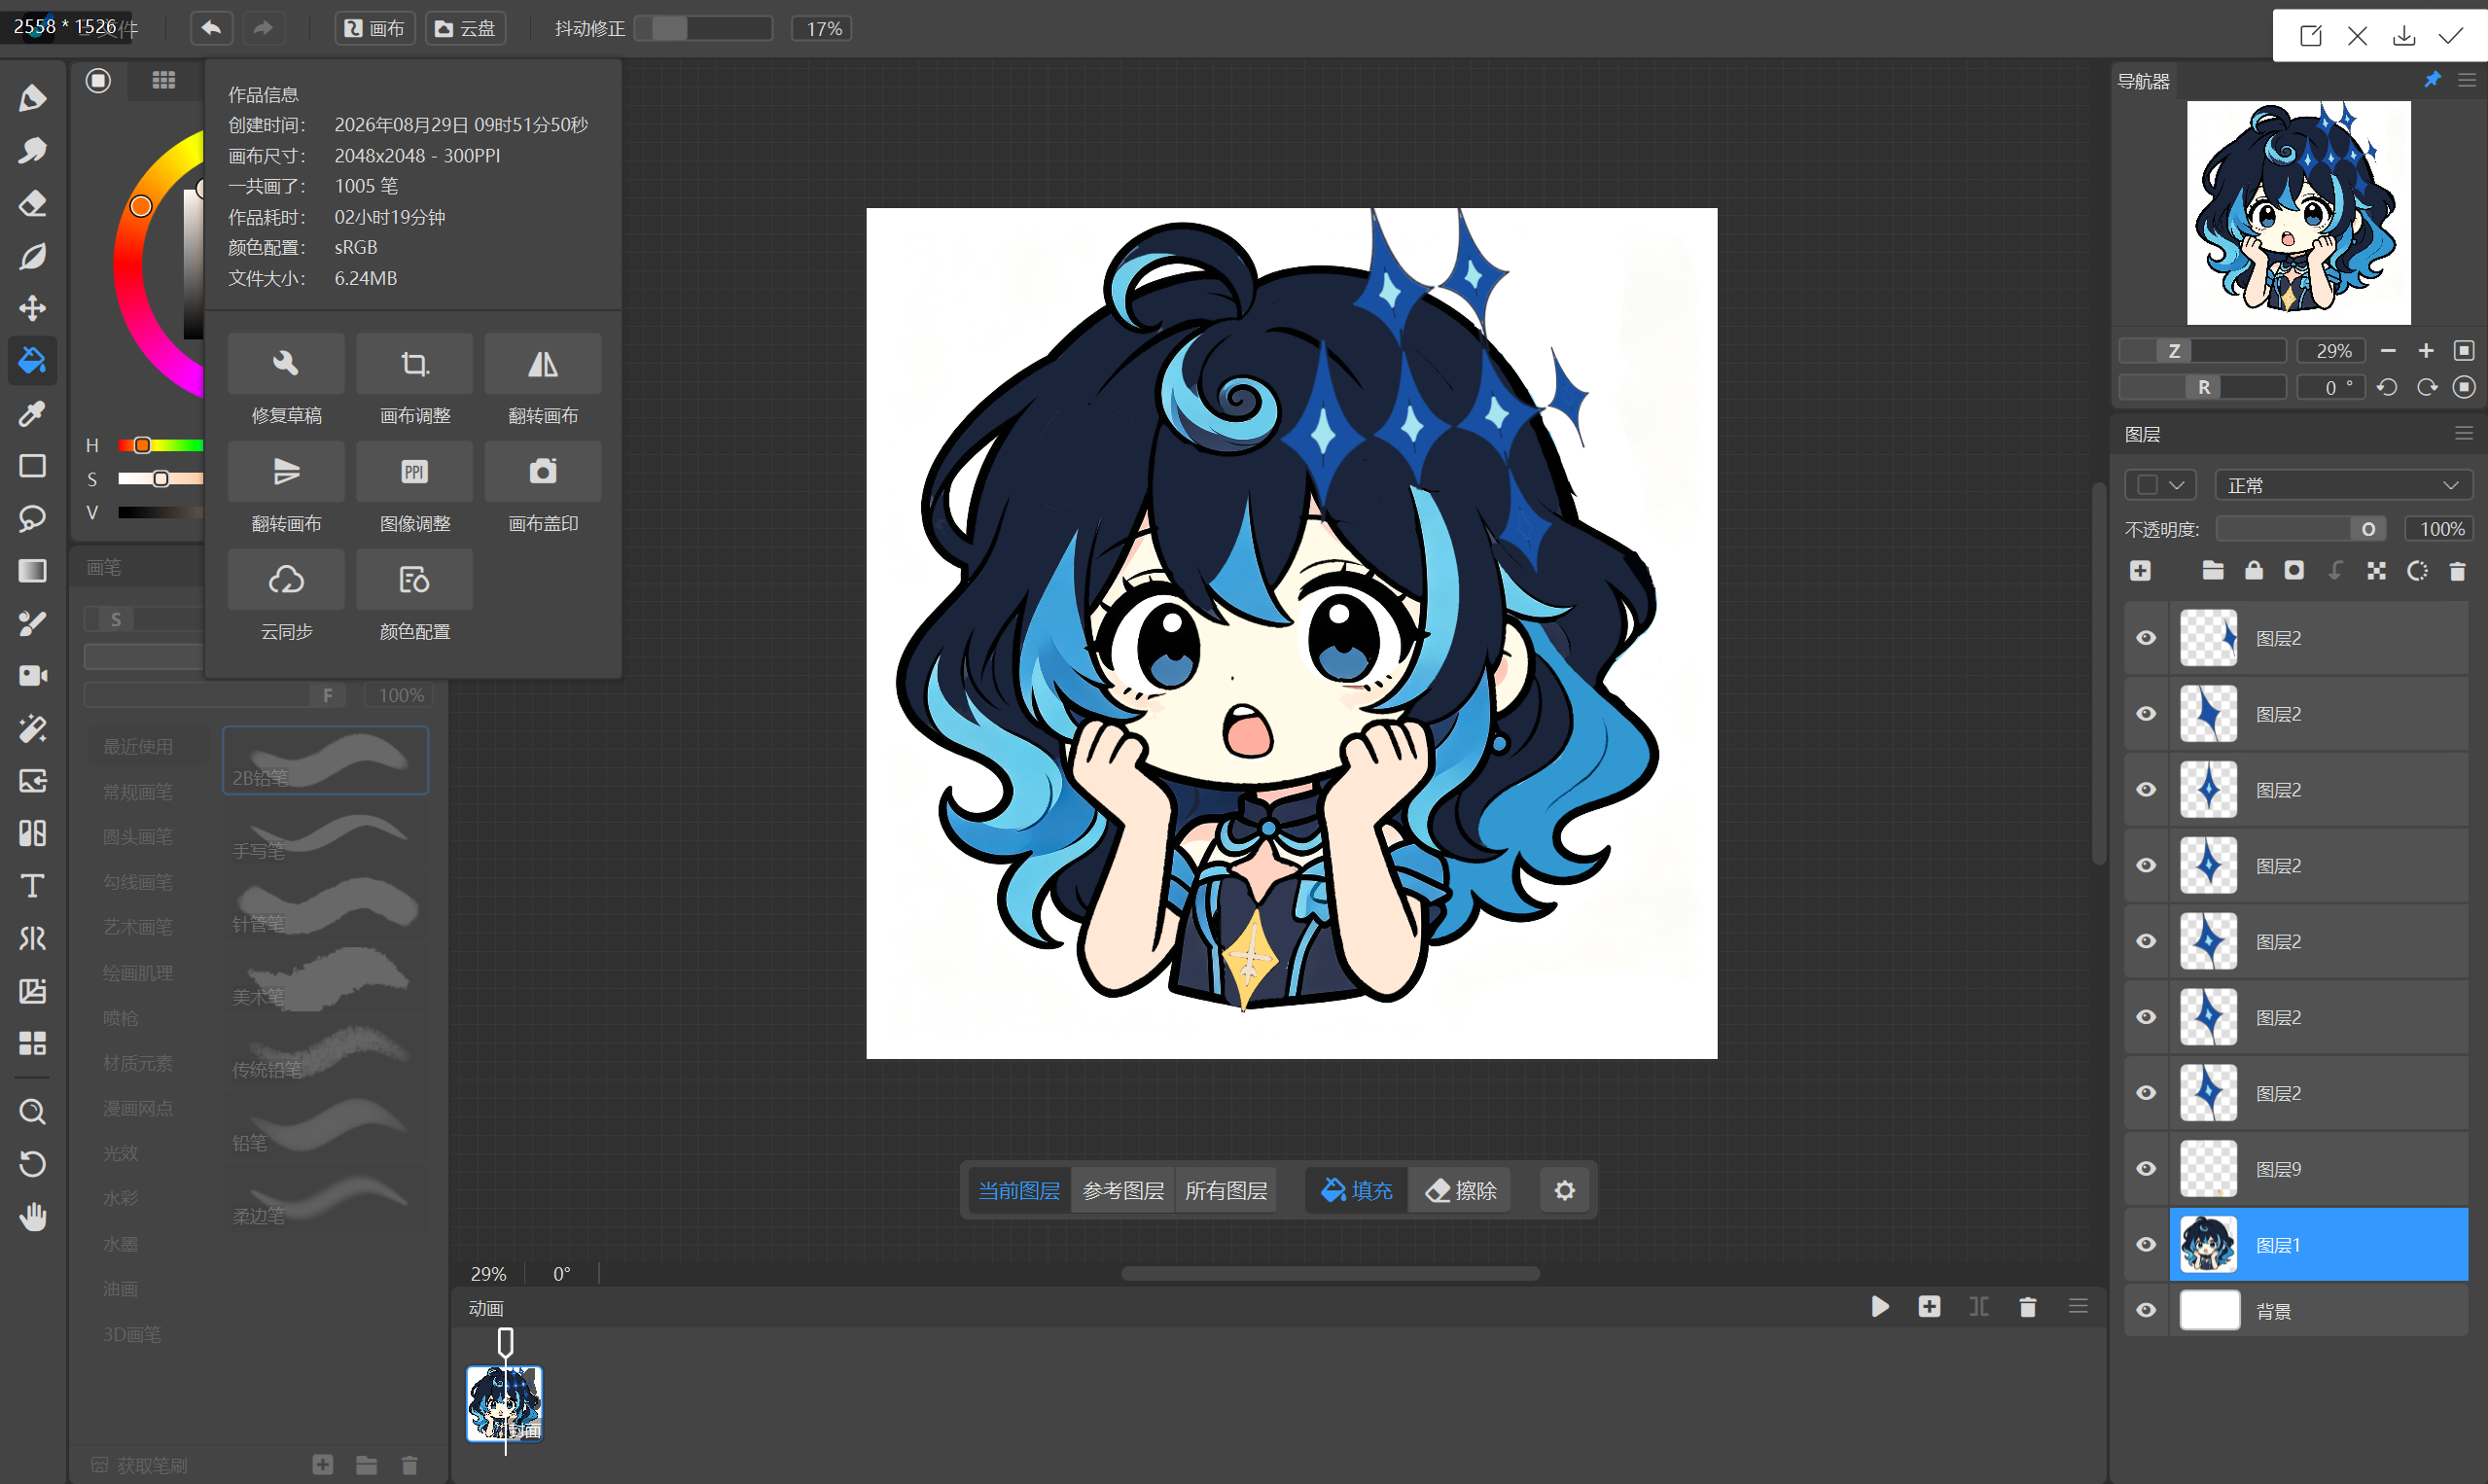Undo the last stroke

211,28
